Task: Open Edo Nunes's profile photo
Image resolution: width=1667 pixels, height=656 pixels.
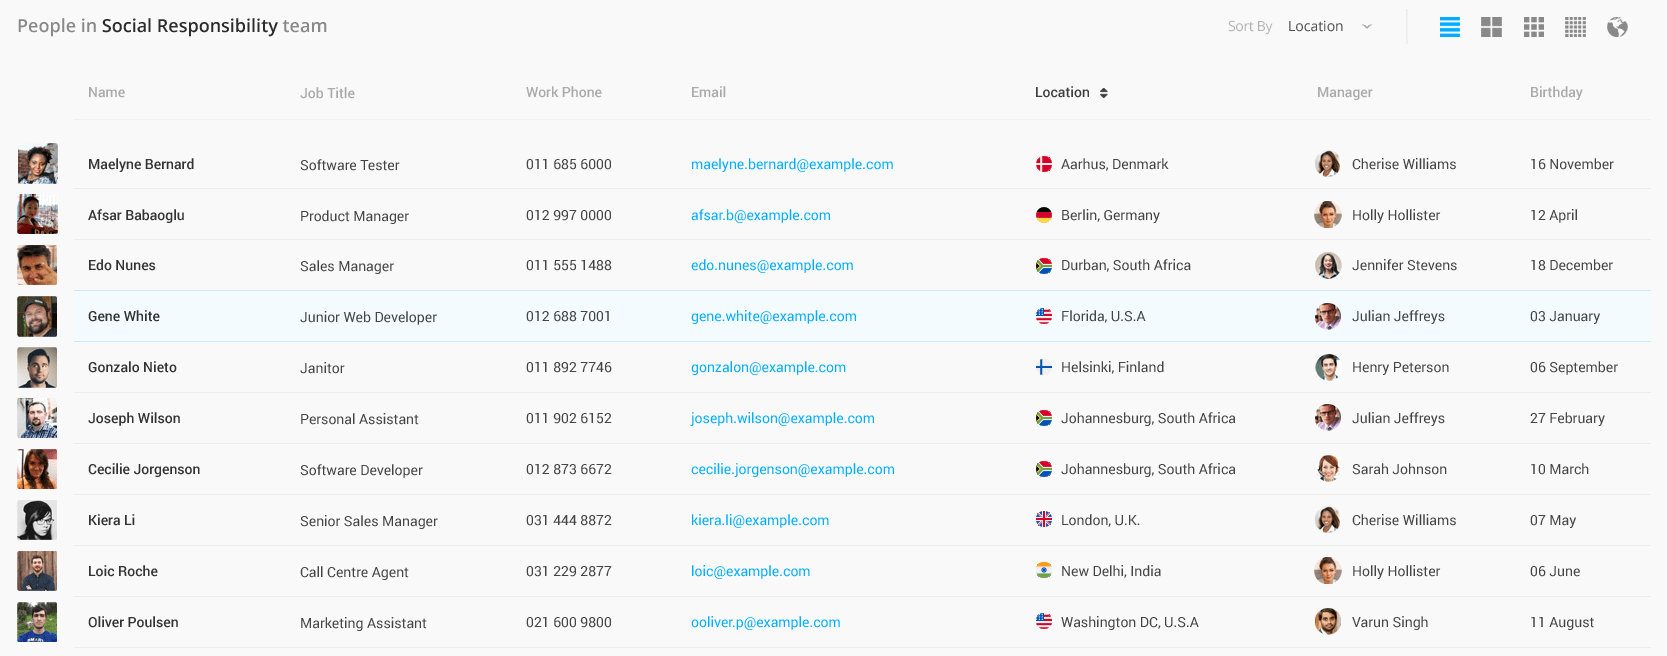Action: pyautogui.click(x=37, y=265)
